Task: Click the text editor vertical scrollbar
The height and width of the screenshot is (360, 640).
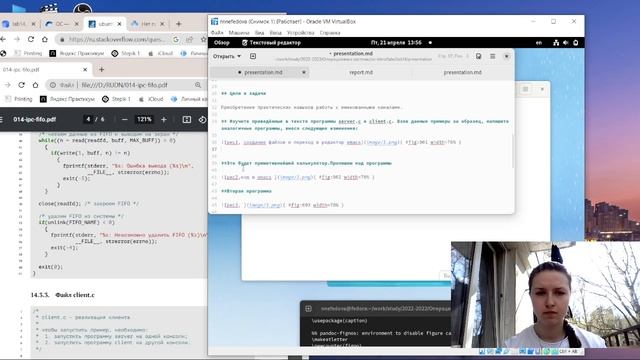Action: 513,150
